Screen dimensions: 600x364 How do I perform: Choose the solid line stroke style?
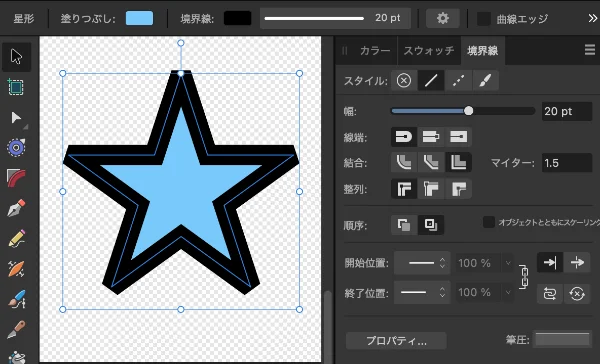click(x=431, y=81)
